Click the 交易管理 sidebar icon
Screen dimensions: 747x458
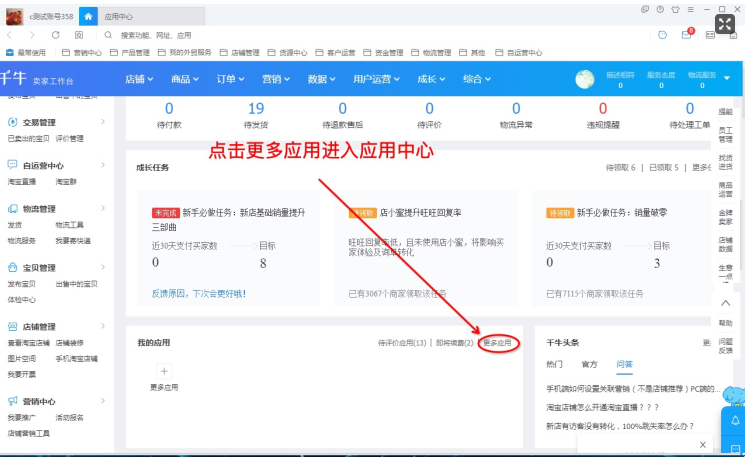(13, 122)
